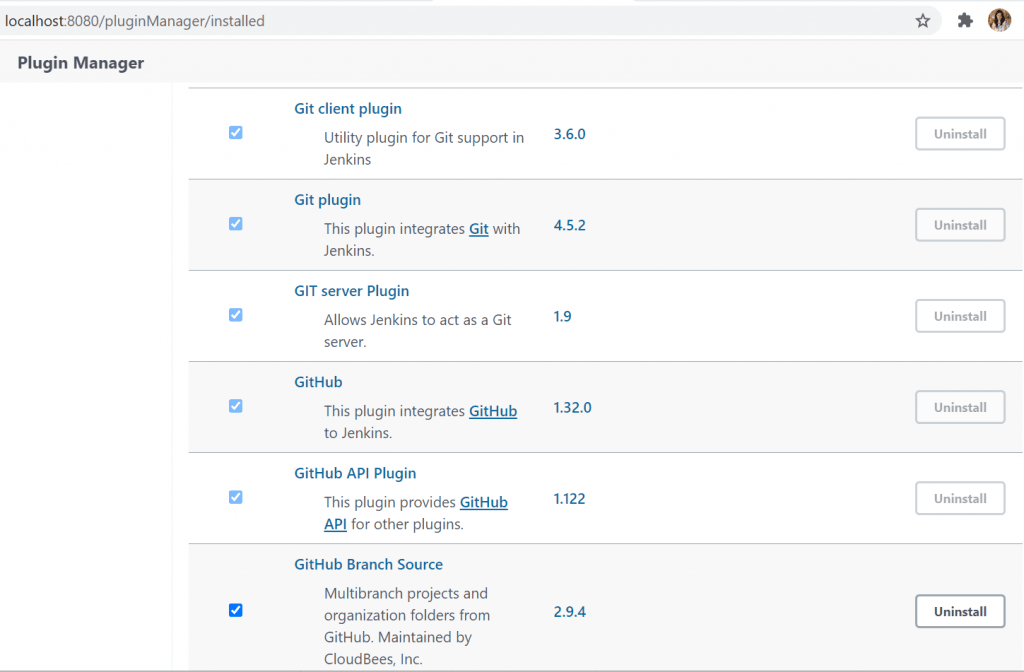1024x672 pixels.
Task: Click Uninstall in the GIT server Plugin row
Action: pos(959,316)
